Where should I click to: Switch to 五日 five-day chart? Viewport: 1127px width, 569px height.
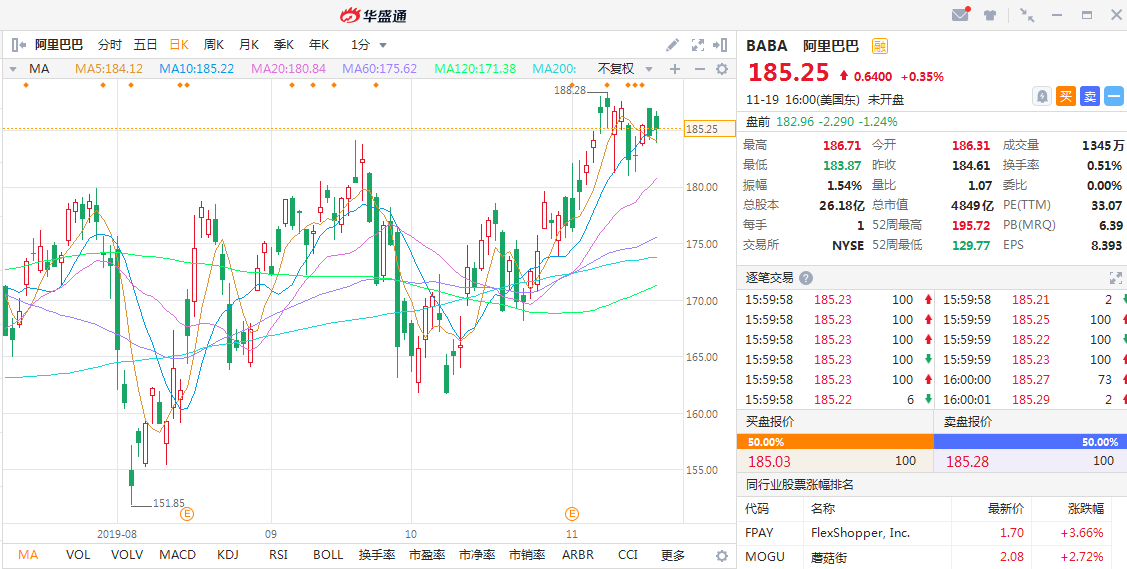[x=145, y=45]
